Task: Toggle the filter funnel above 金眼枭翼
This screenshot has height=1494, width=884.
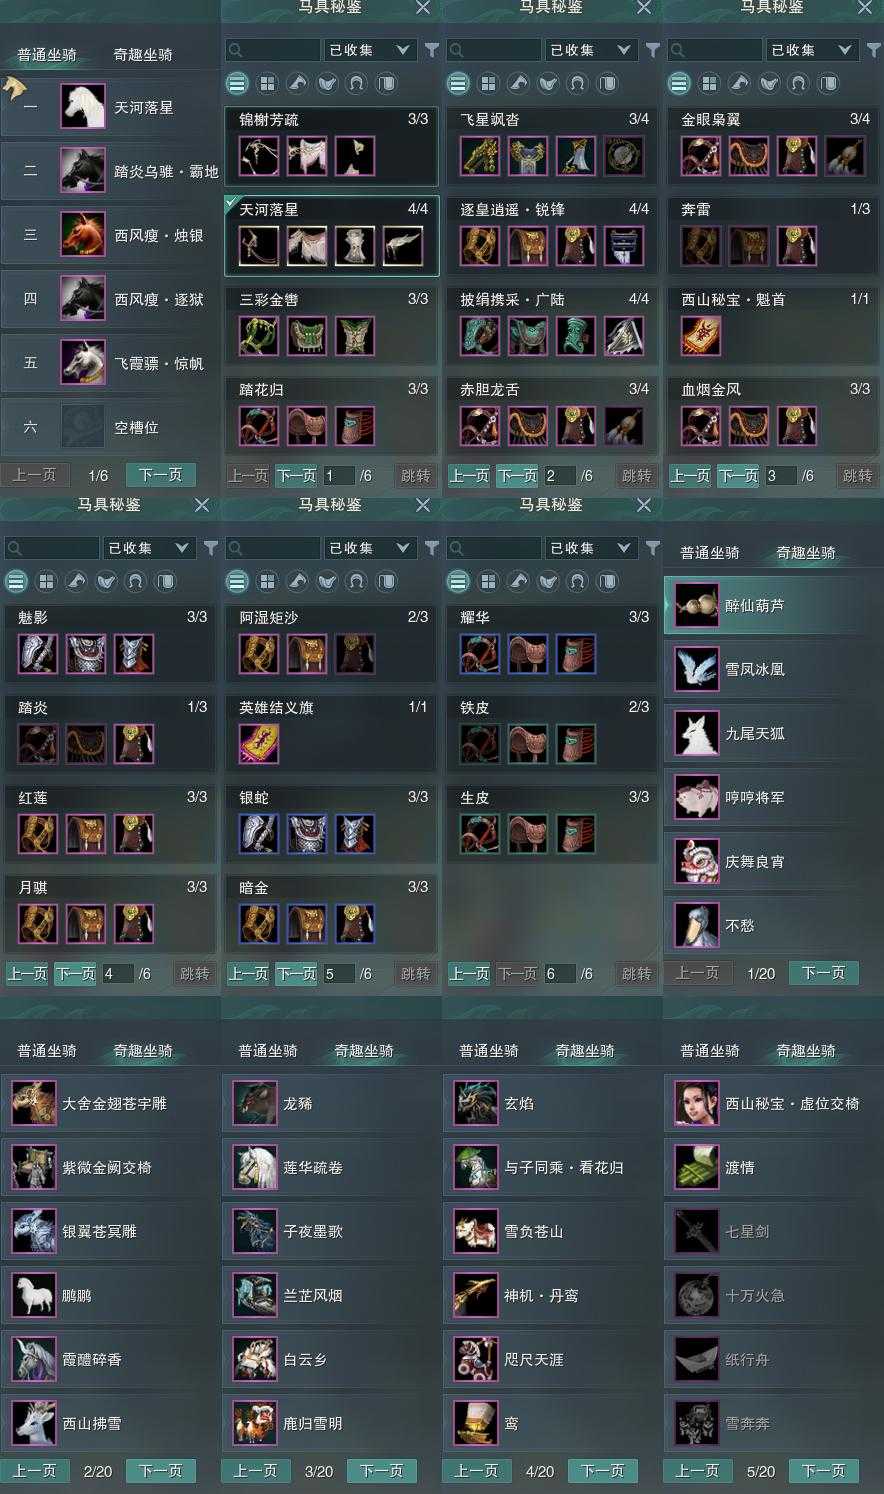Action: (873, 49)
